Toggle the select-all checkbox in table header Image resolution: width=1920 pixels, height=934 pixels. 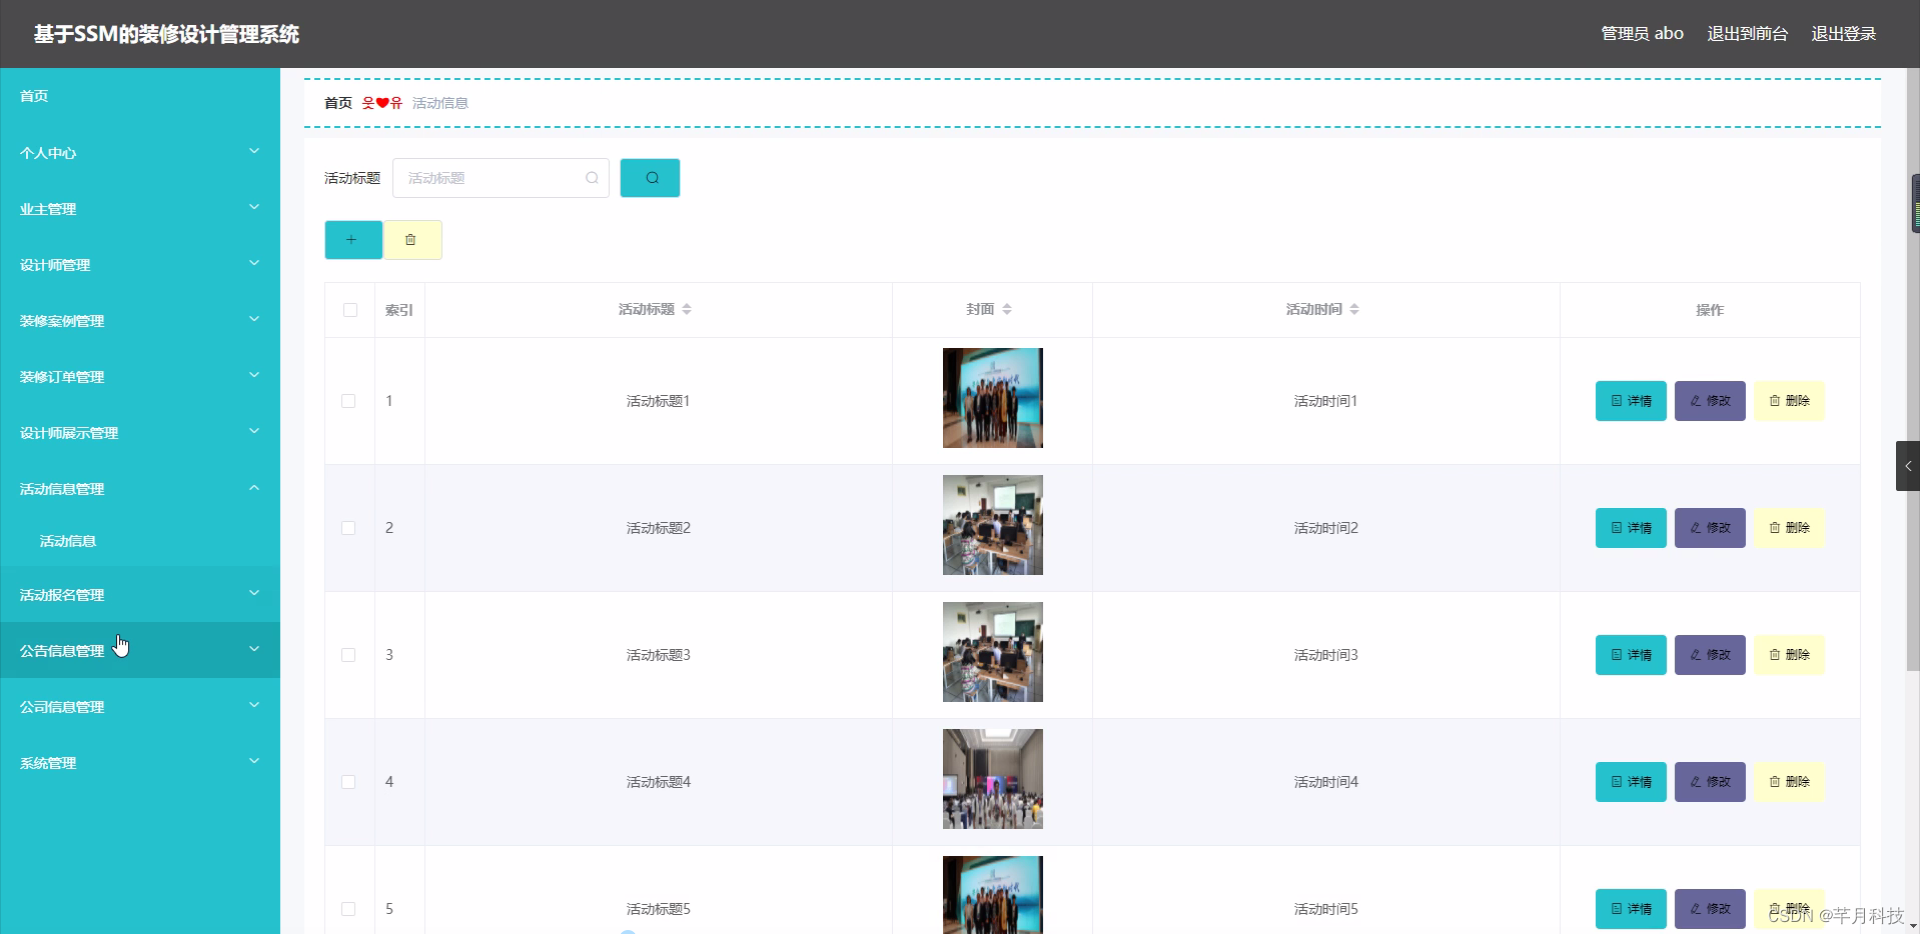click(348, 310)
